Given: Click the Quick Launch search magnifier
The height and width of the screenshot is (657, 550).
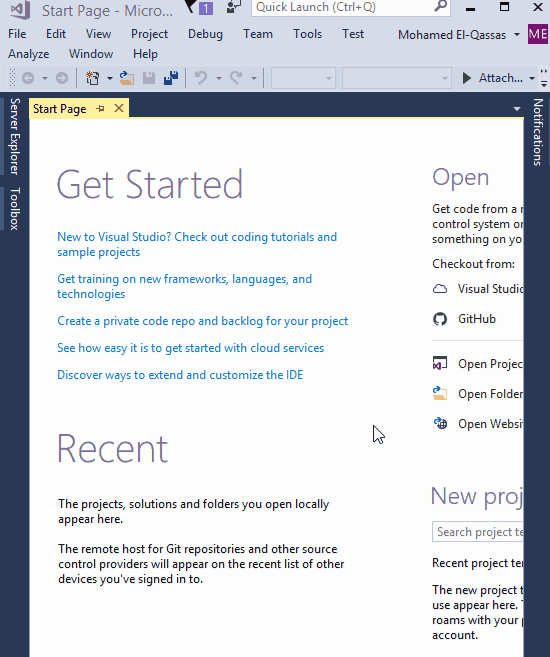Looking at the screenshot, I should click(440, 7).
